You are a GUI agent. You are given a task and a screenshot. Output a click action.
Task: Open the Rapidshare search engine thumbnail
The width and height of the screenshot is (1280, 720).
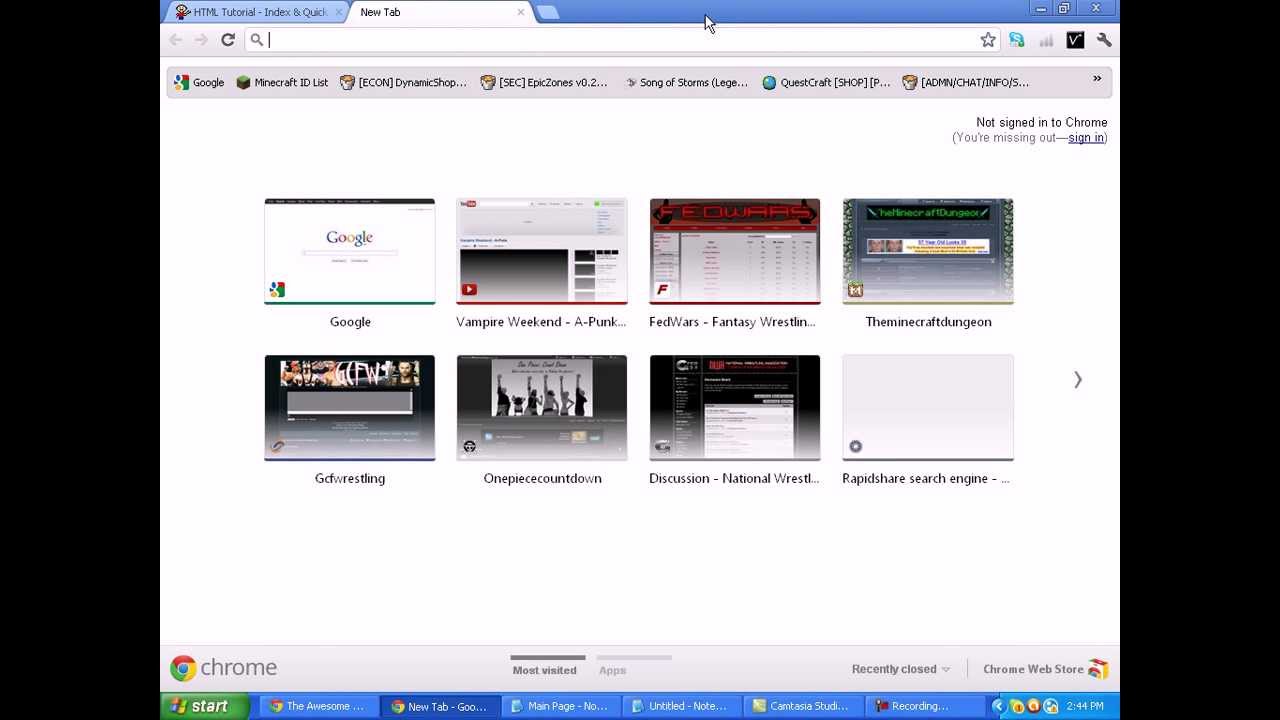[x=928, y=408]
